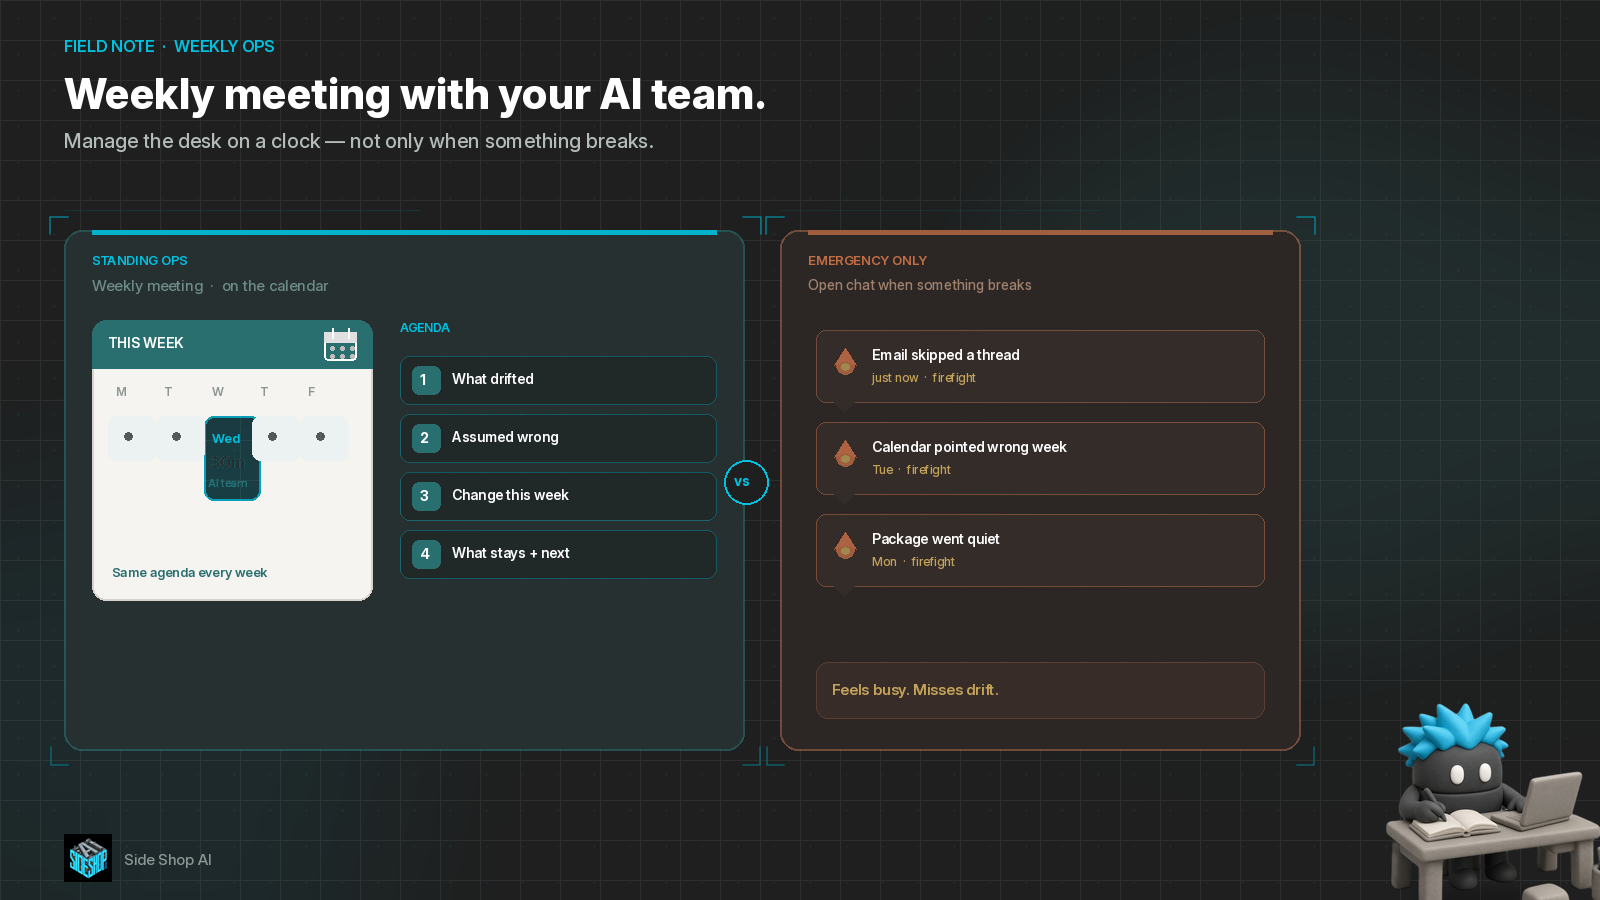Click the flame icon beside Email skipped a thread
Viewport: 1600px width, 900px height.
pyautogui.click(x=845, y=361)
